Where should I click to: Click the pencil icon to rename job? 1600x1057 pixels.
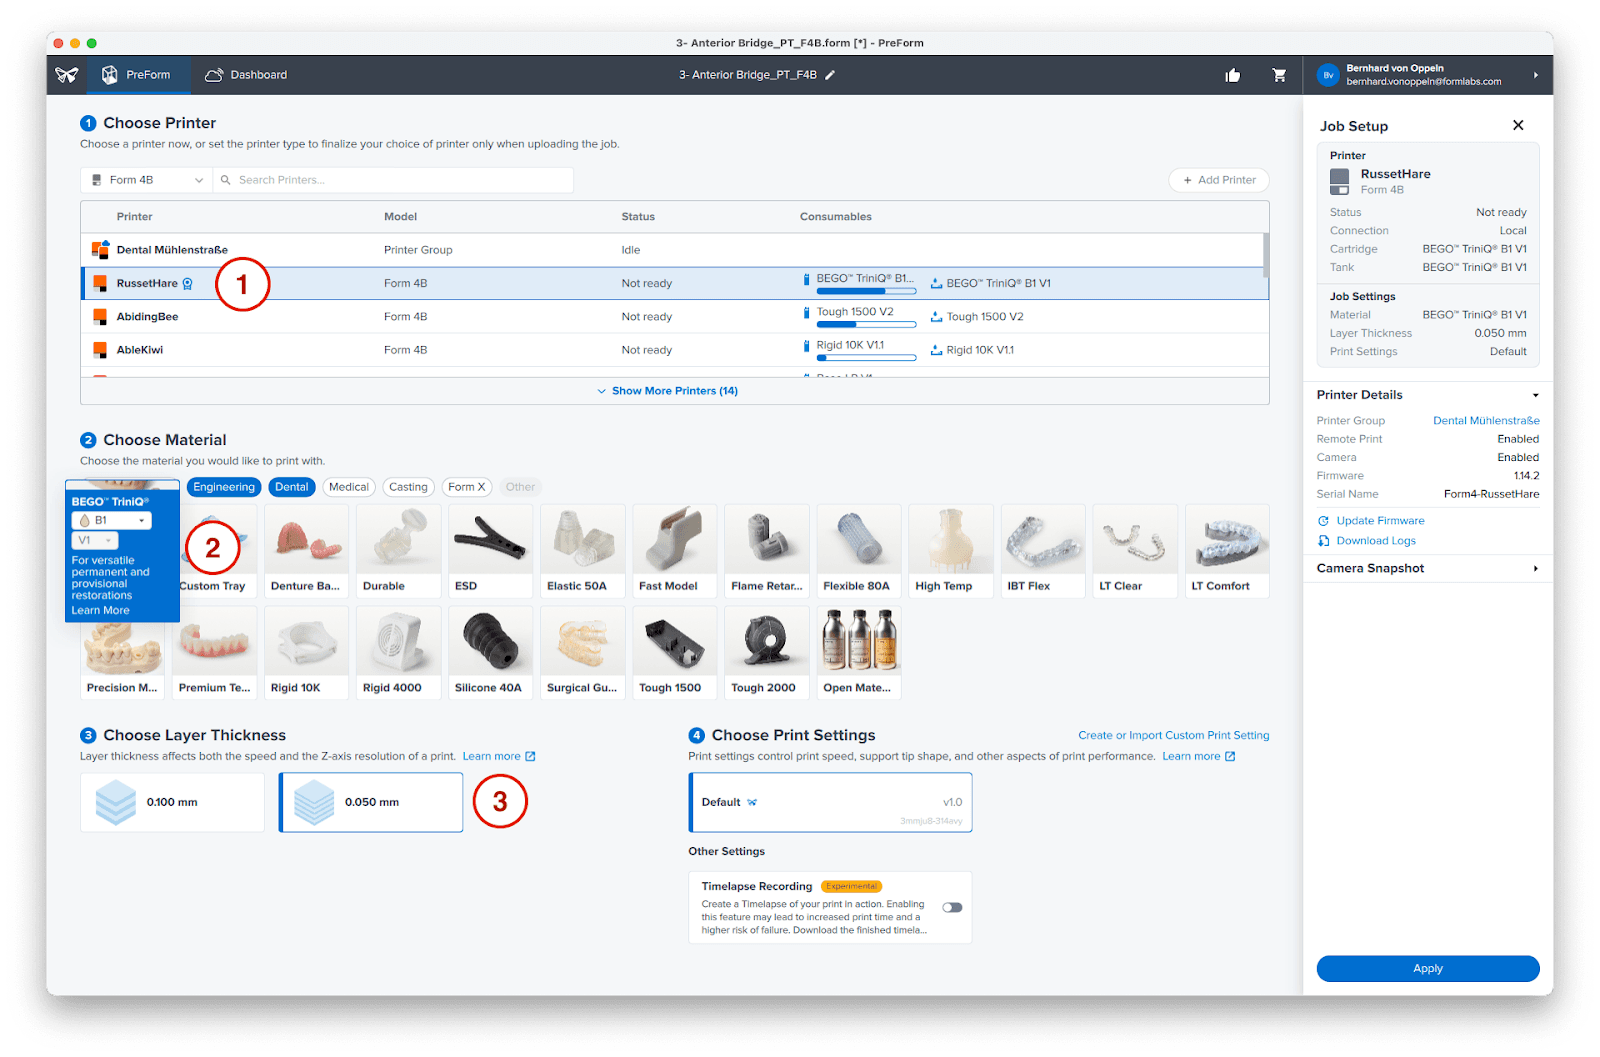point(830,75)
